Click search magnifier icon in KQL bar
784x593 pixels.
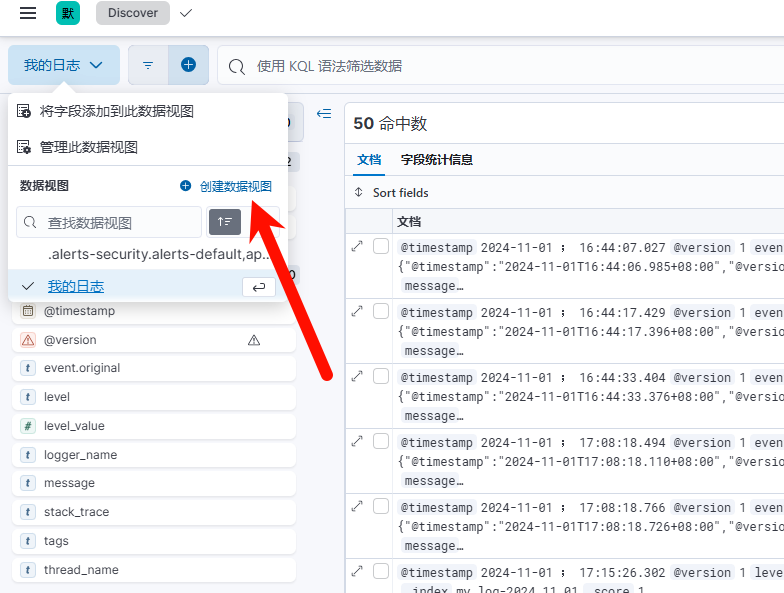[x=236, y=66]
